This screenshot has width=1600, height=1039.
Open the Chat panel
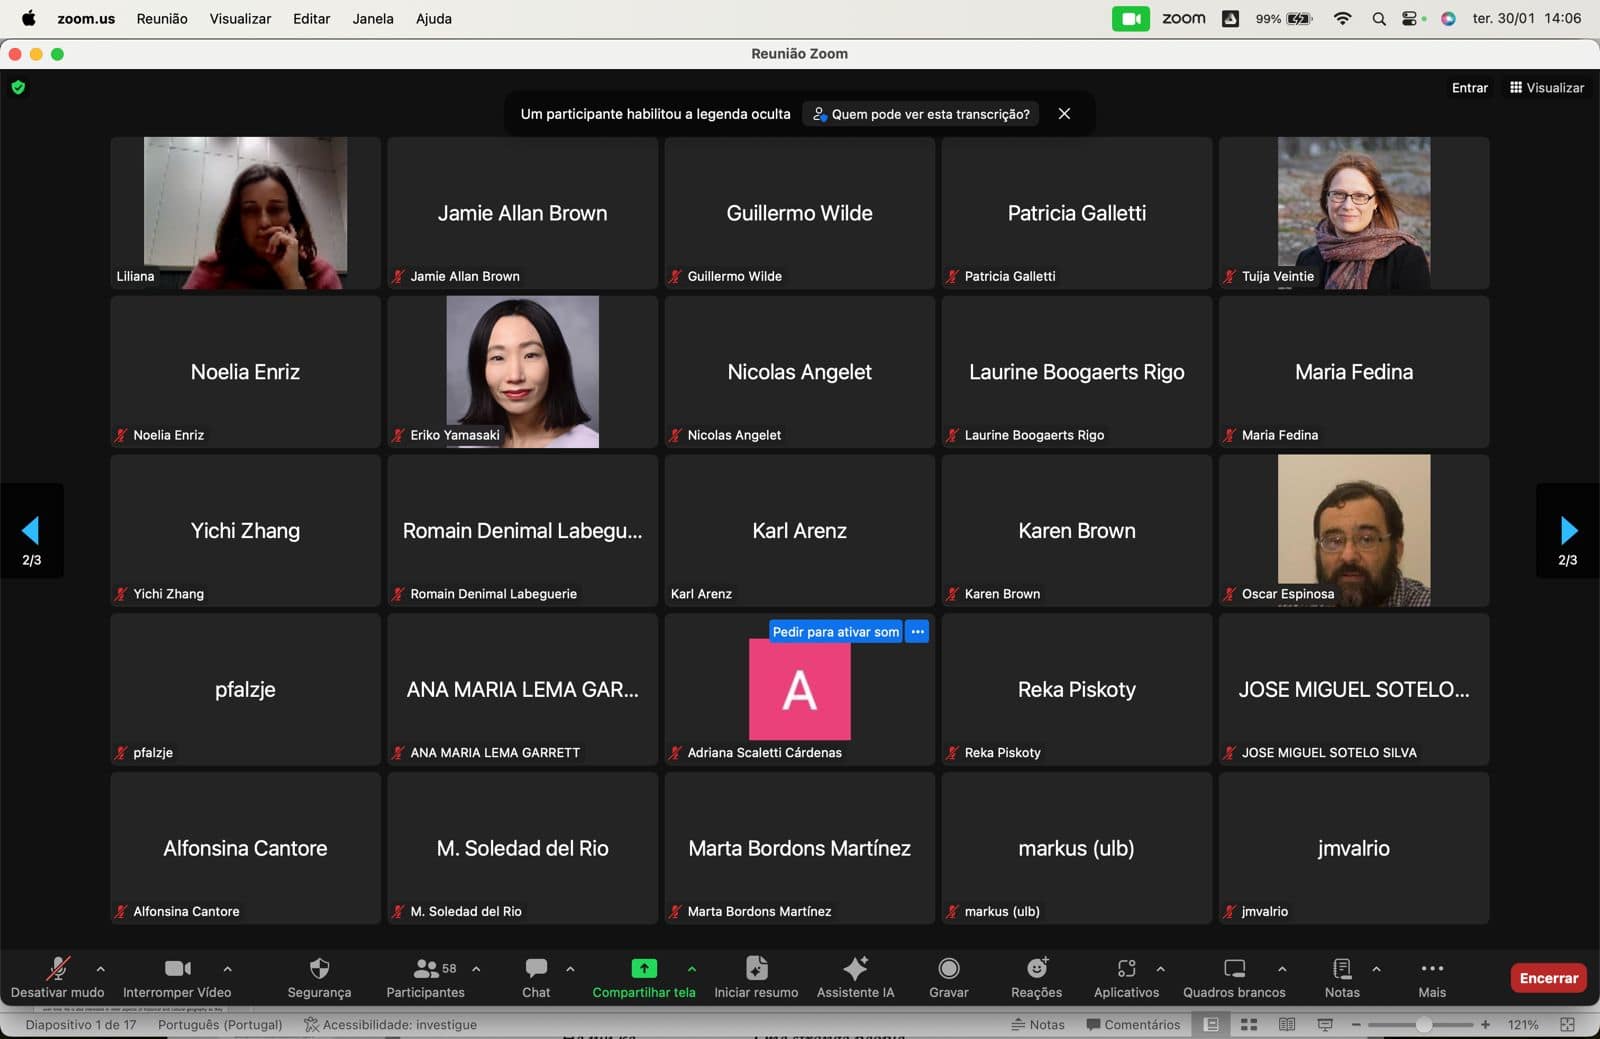pyautogui.click(x=536, y=968)
